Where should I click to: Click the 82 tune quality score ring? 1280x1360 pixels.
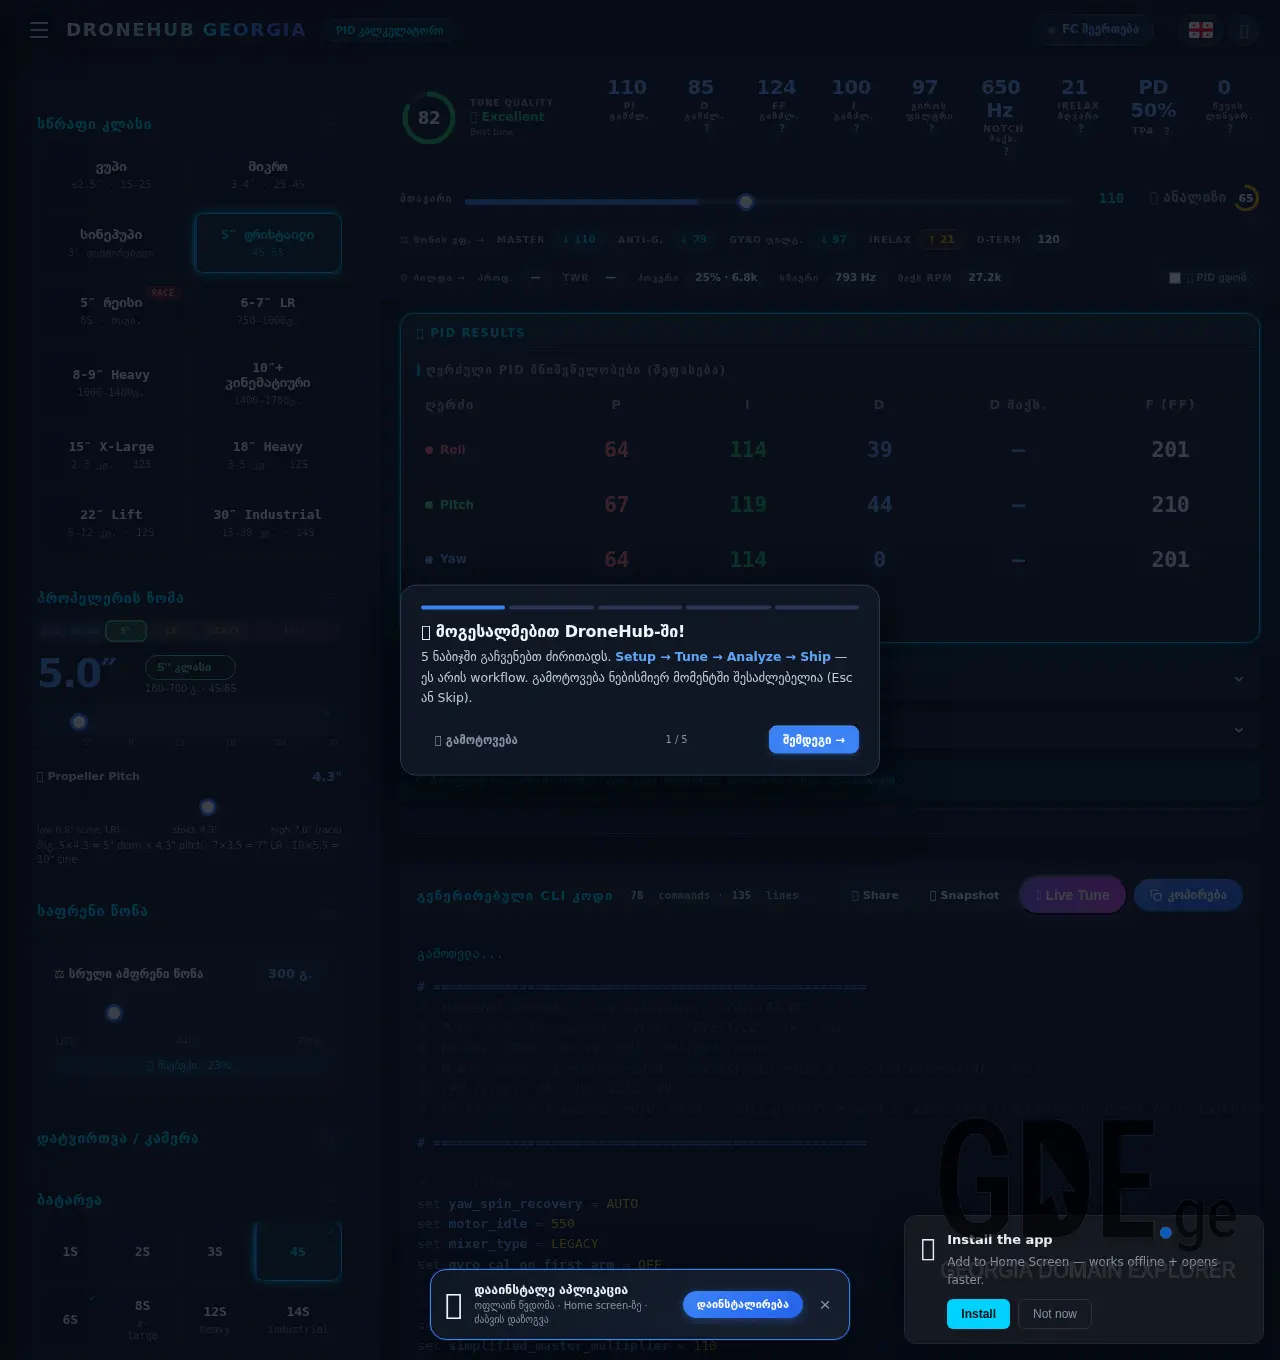coord(429,118)
